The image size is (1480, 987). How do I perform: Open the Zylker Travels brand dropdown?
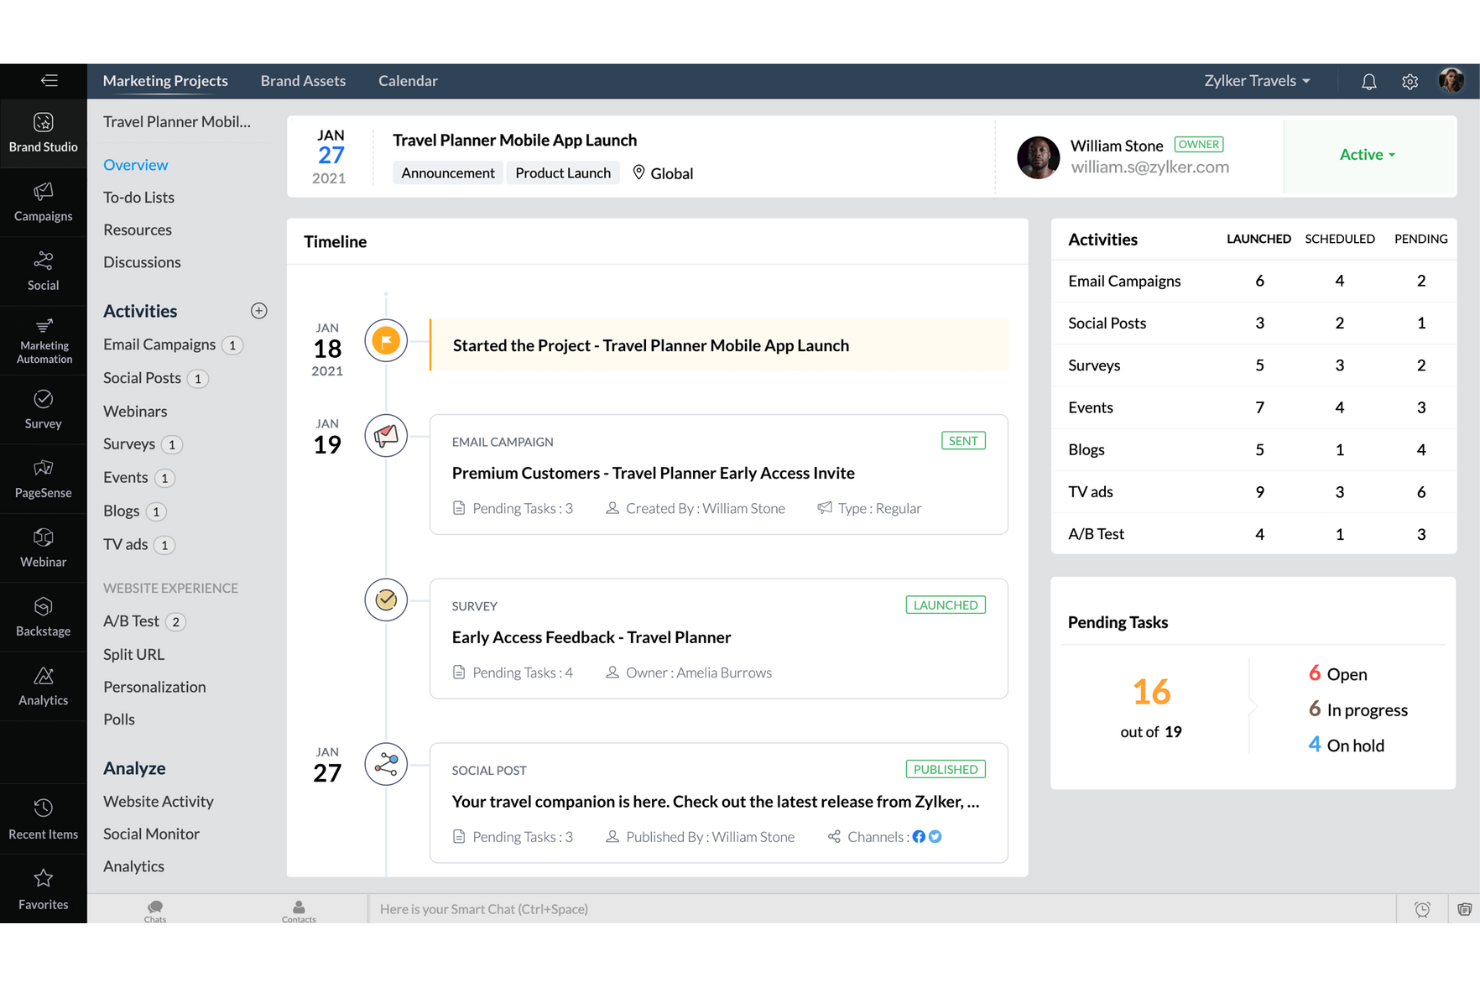click(1257, 81)
